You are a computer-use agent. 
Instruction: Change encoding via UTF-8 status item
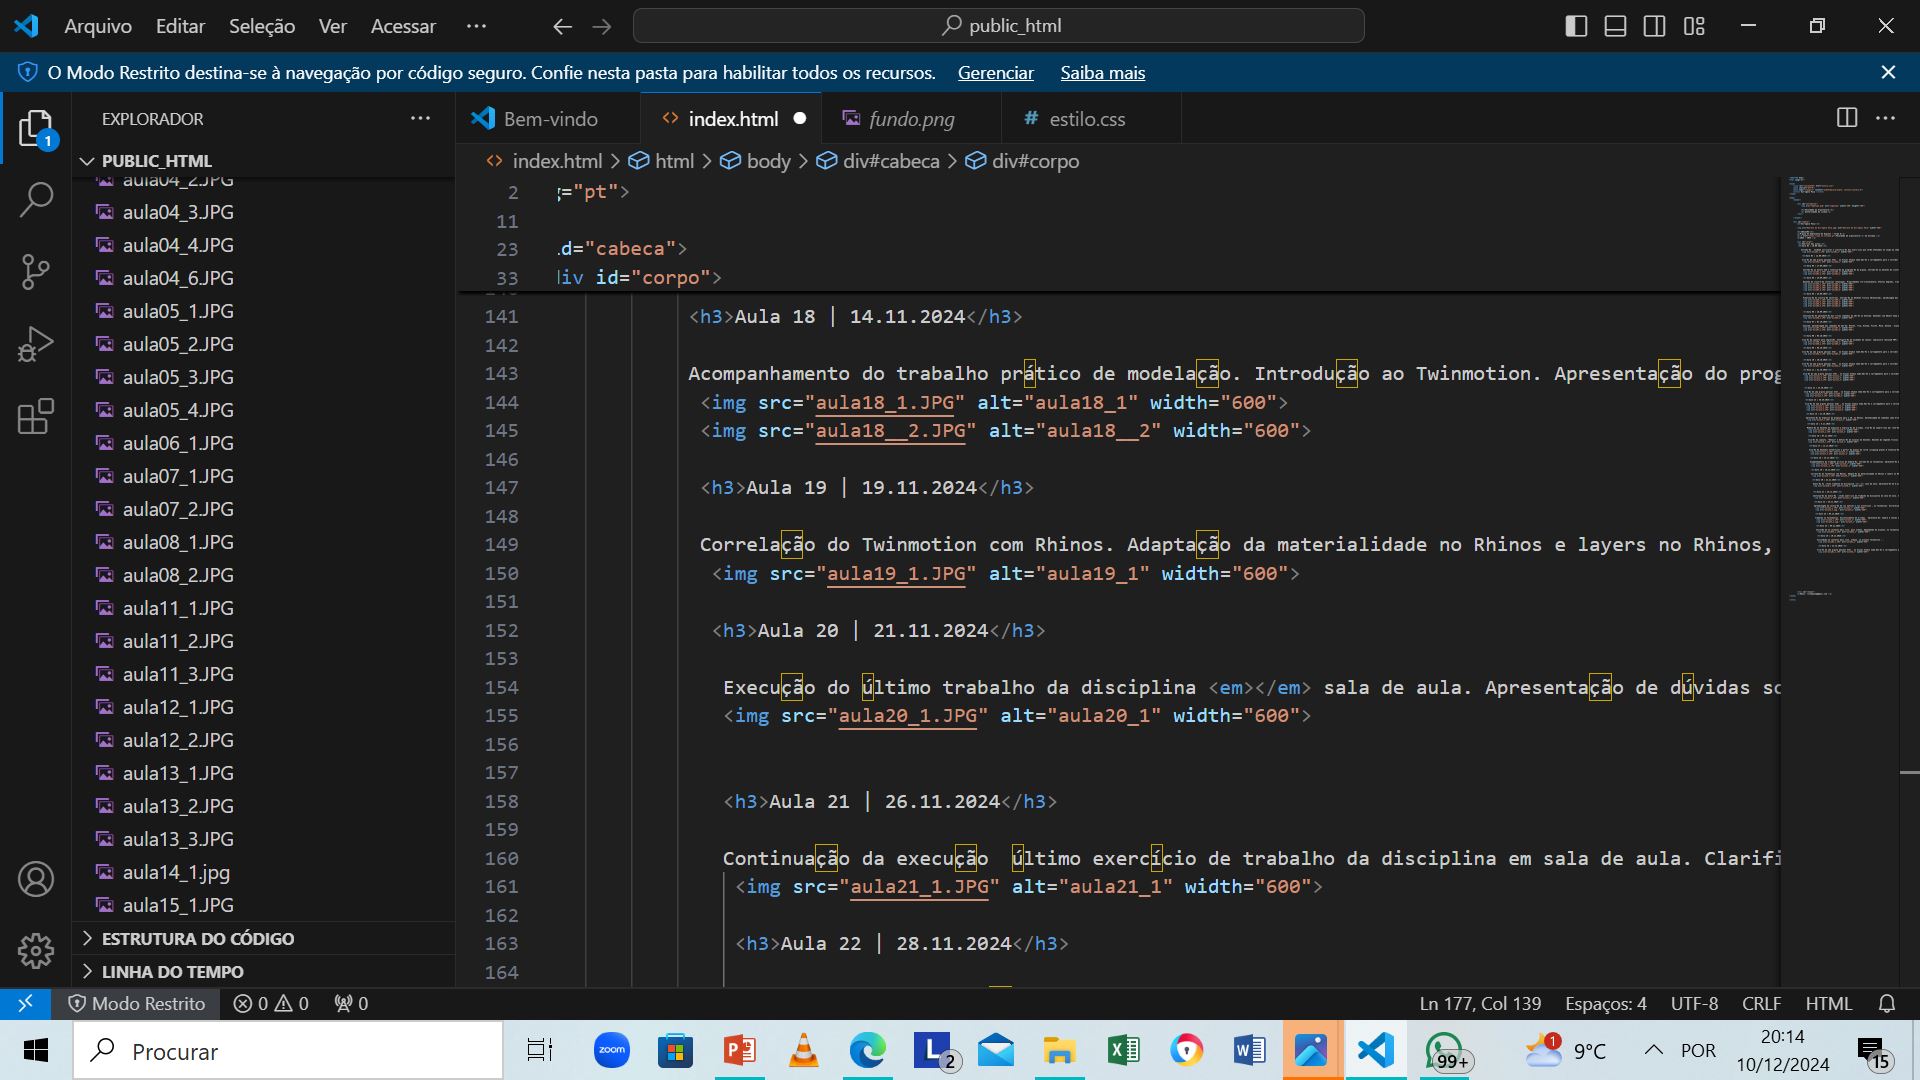[1694, 1003]
